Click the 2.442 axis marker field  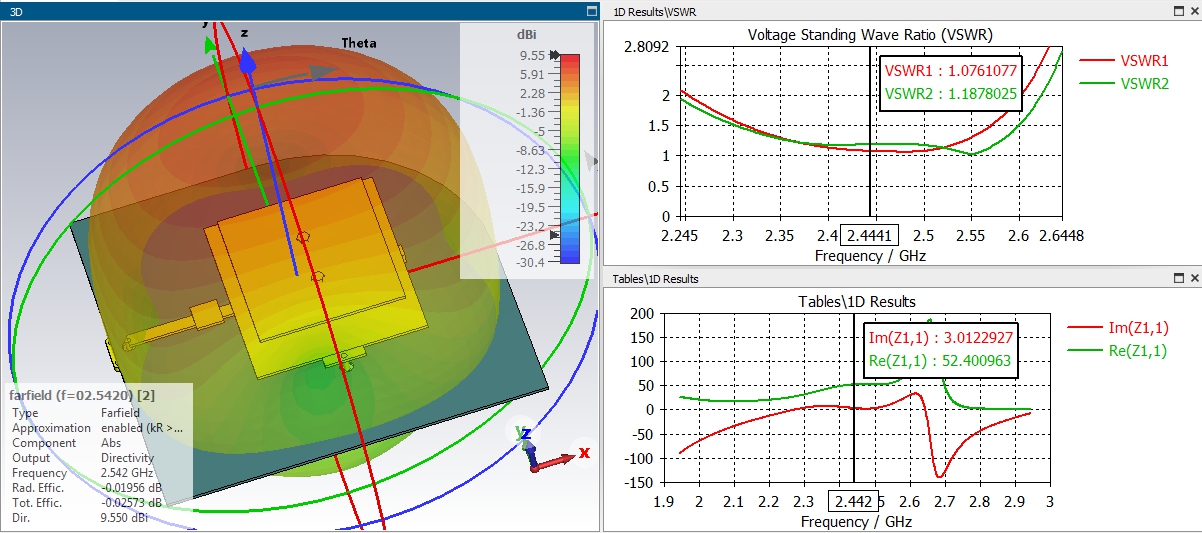[x=853, y=501]
